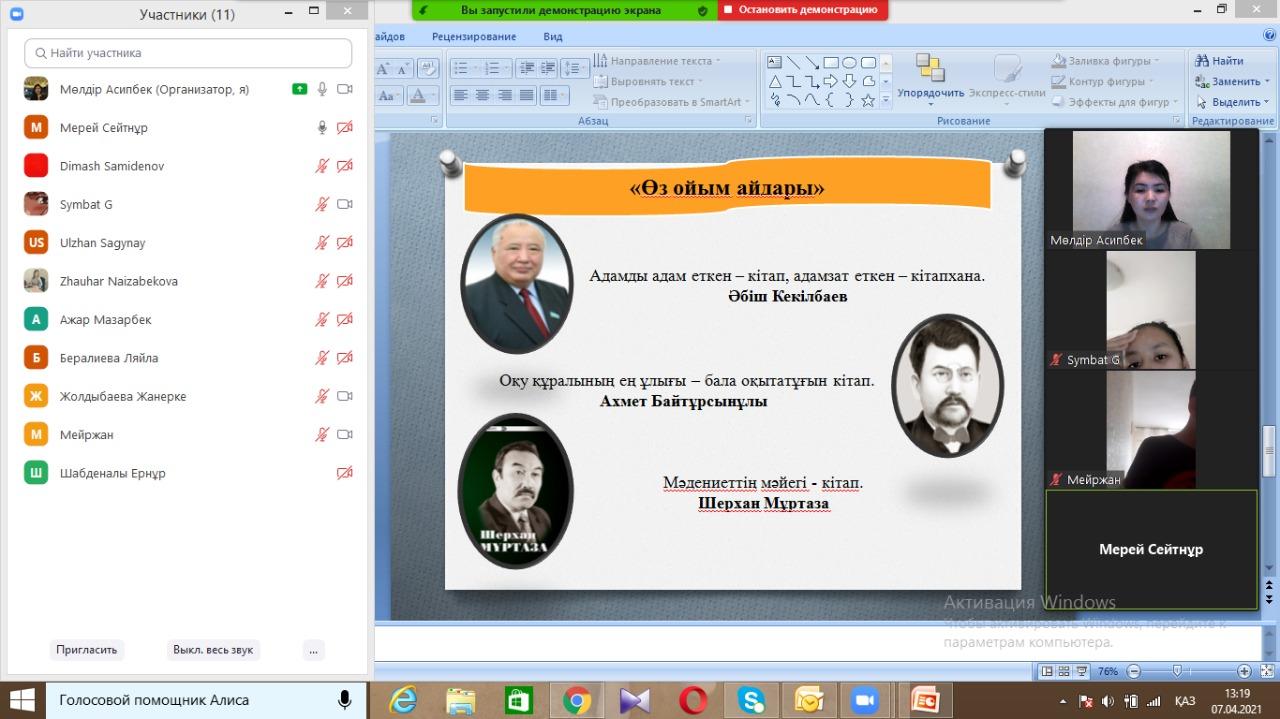Toggle camera icon for Шабденалы Ернұр
Viewport: 1280px width, 719px height.
[345, 473]
